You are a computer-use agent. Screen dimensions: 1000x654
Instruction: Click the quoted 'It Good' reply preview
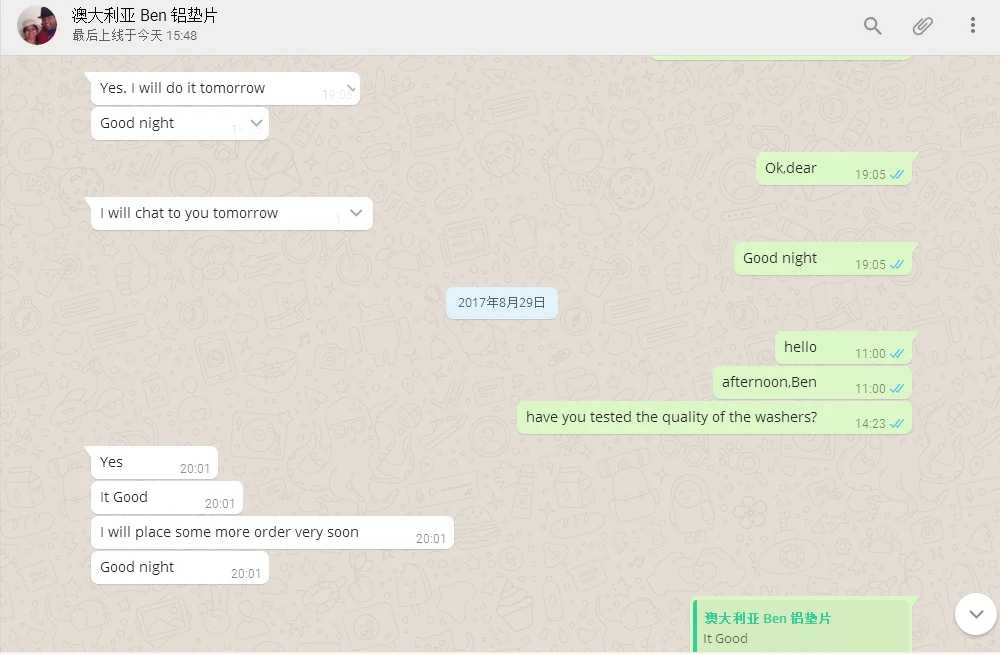(x=801, y=627)
